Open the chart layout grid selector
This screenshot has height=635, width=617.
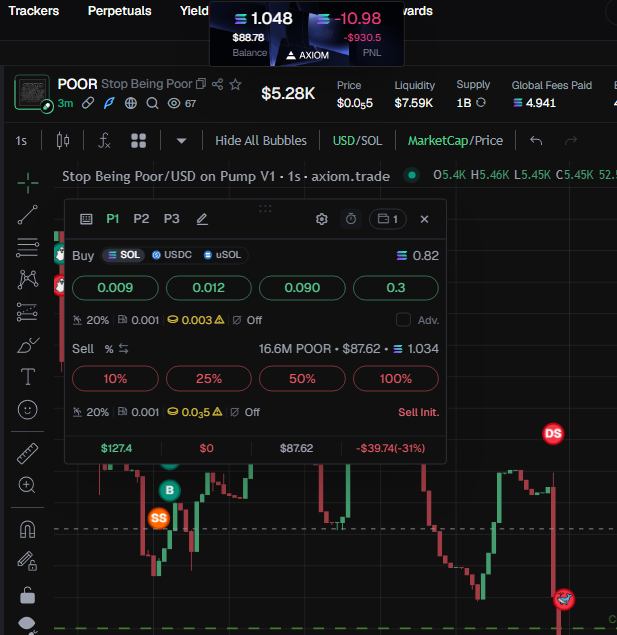[x=138, y=141]
